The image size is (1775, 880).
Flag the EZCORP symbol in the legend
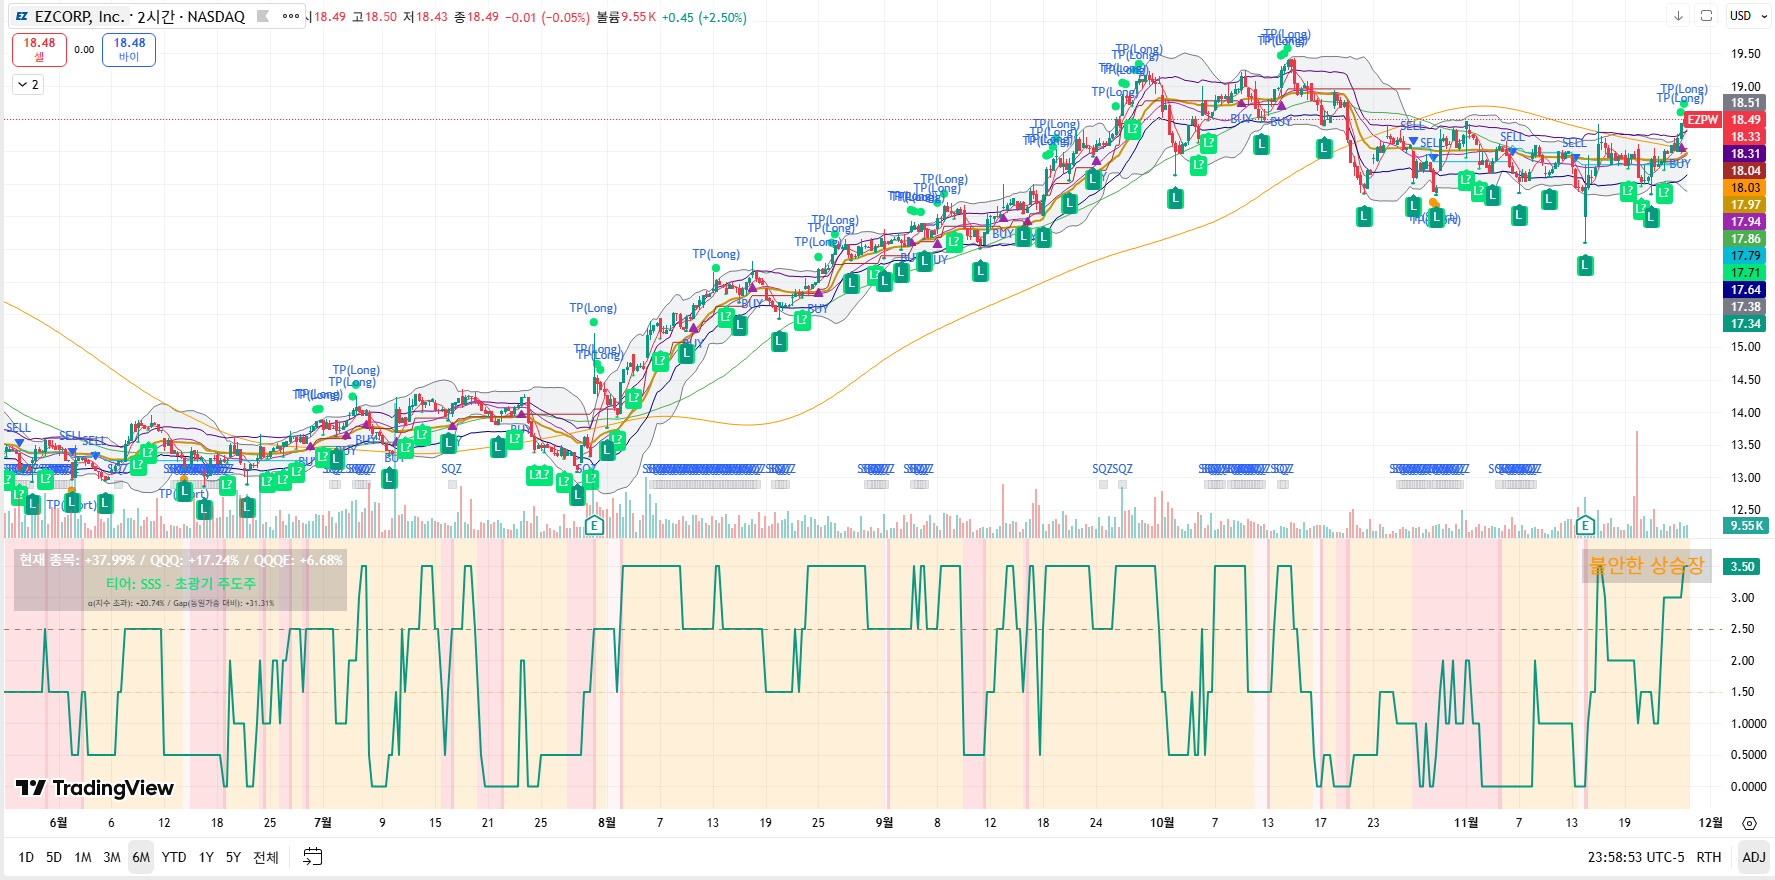(x=263, y=16)
